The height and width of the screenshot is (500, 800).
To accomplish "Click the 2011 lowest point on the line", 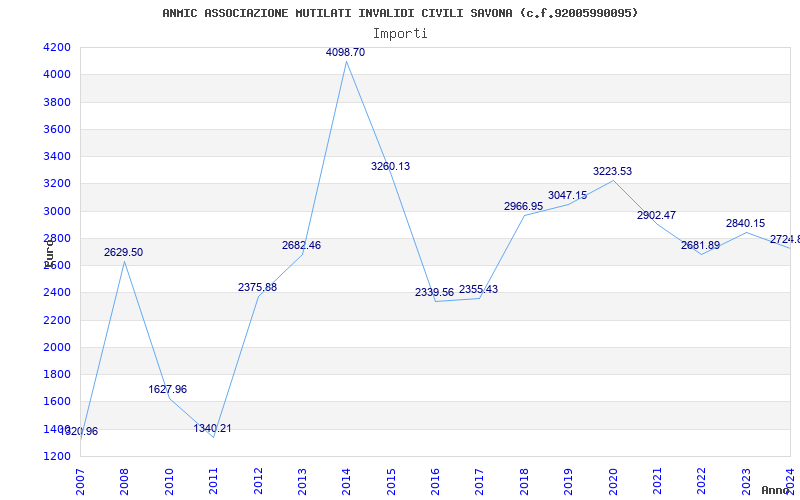I will click(213, 437).
